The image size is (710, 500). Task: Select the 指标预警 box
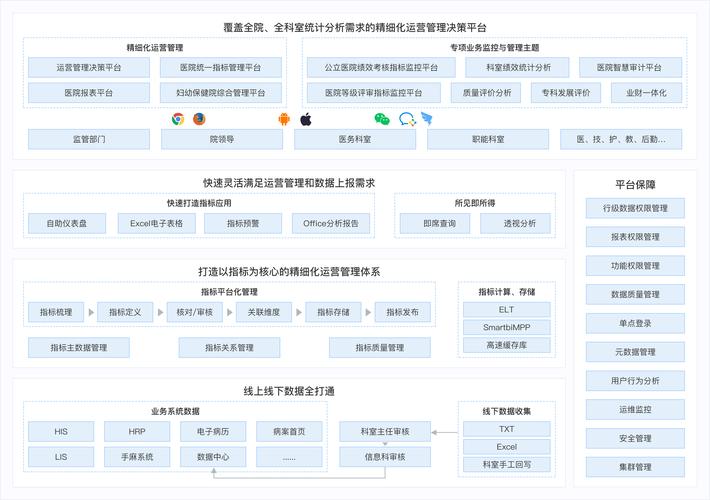[243, 223]
